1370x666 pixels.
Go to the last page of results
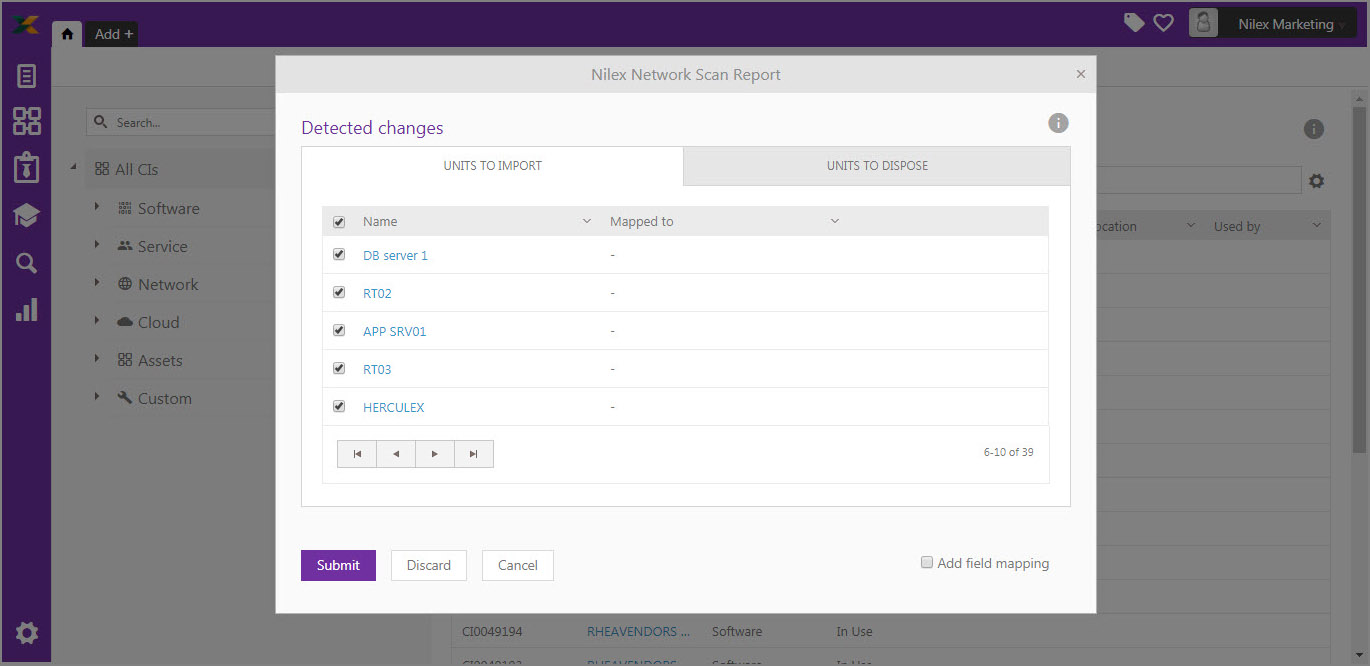[474, 454]
